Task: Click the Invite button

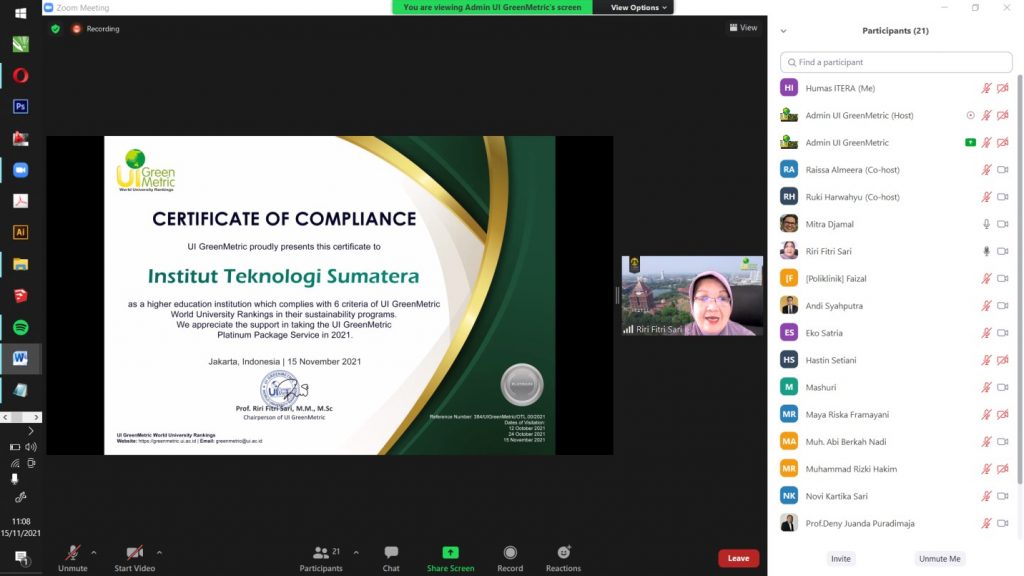Action: click(x=840, y=558)
